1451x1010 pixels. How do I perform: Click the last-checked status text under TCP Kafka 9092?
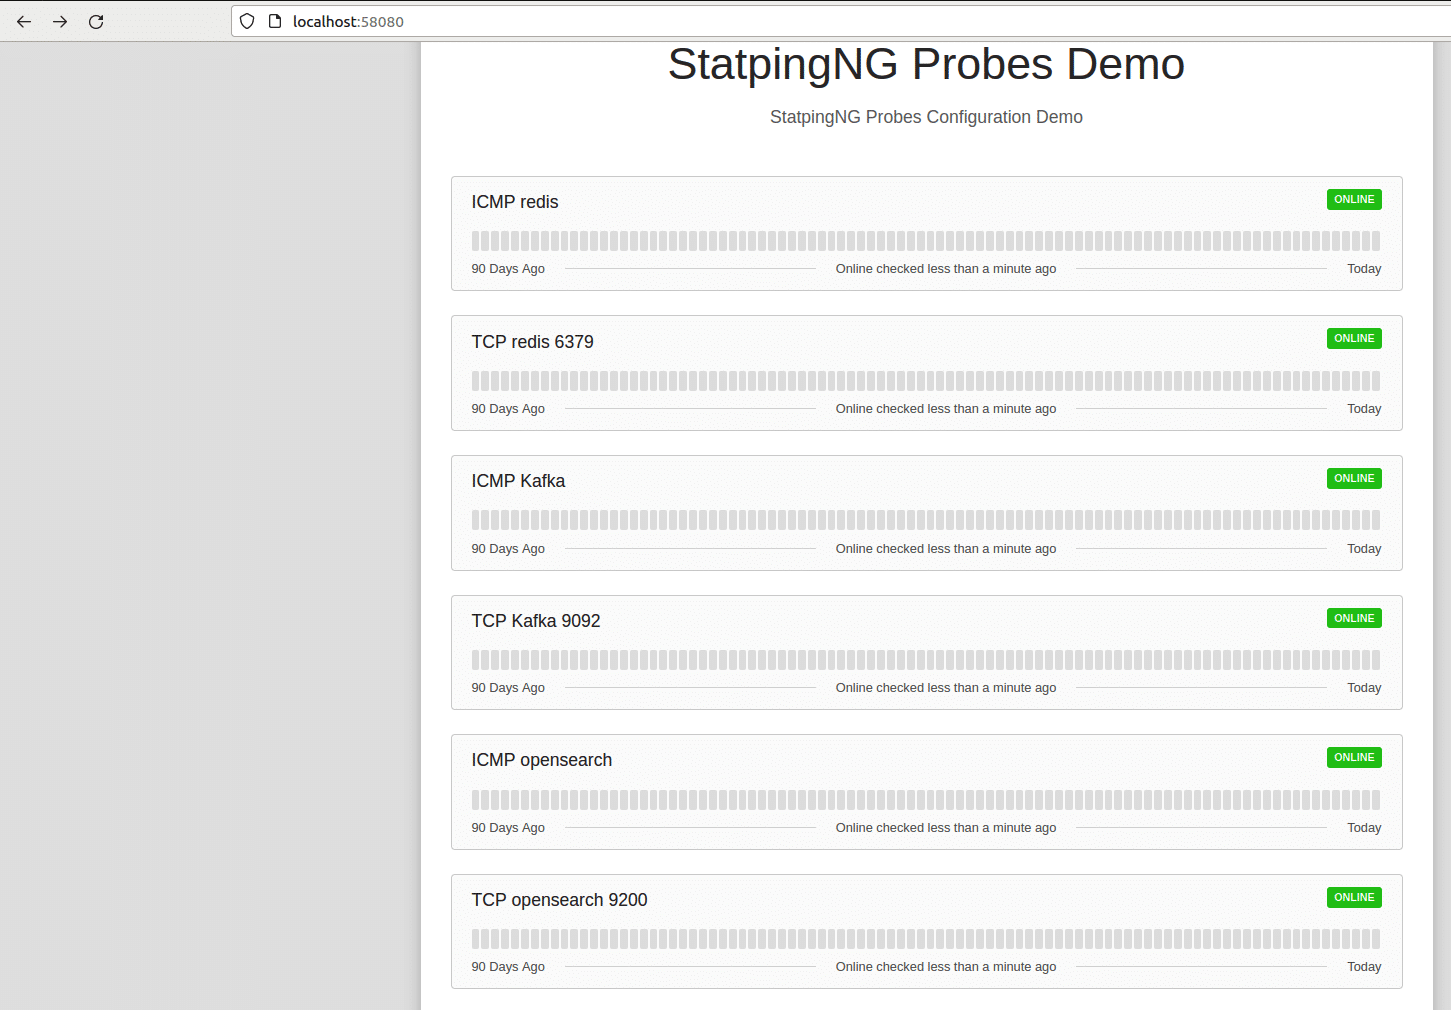pyautogui.click(x=946, y=688)
